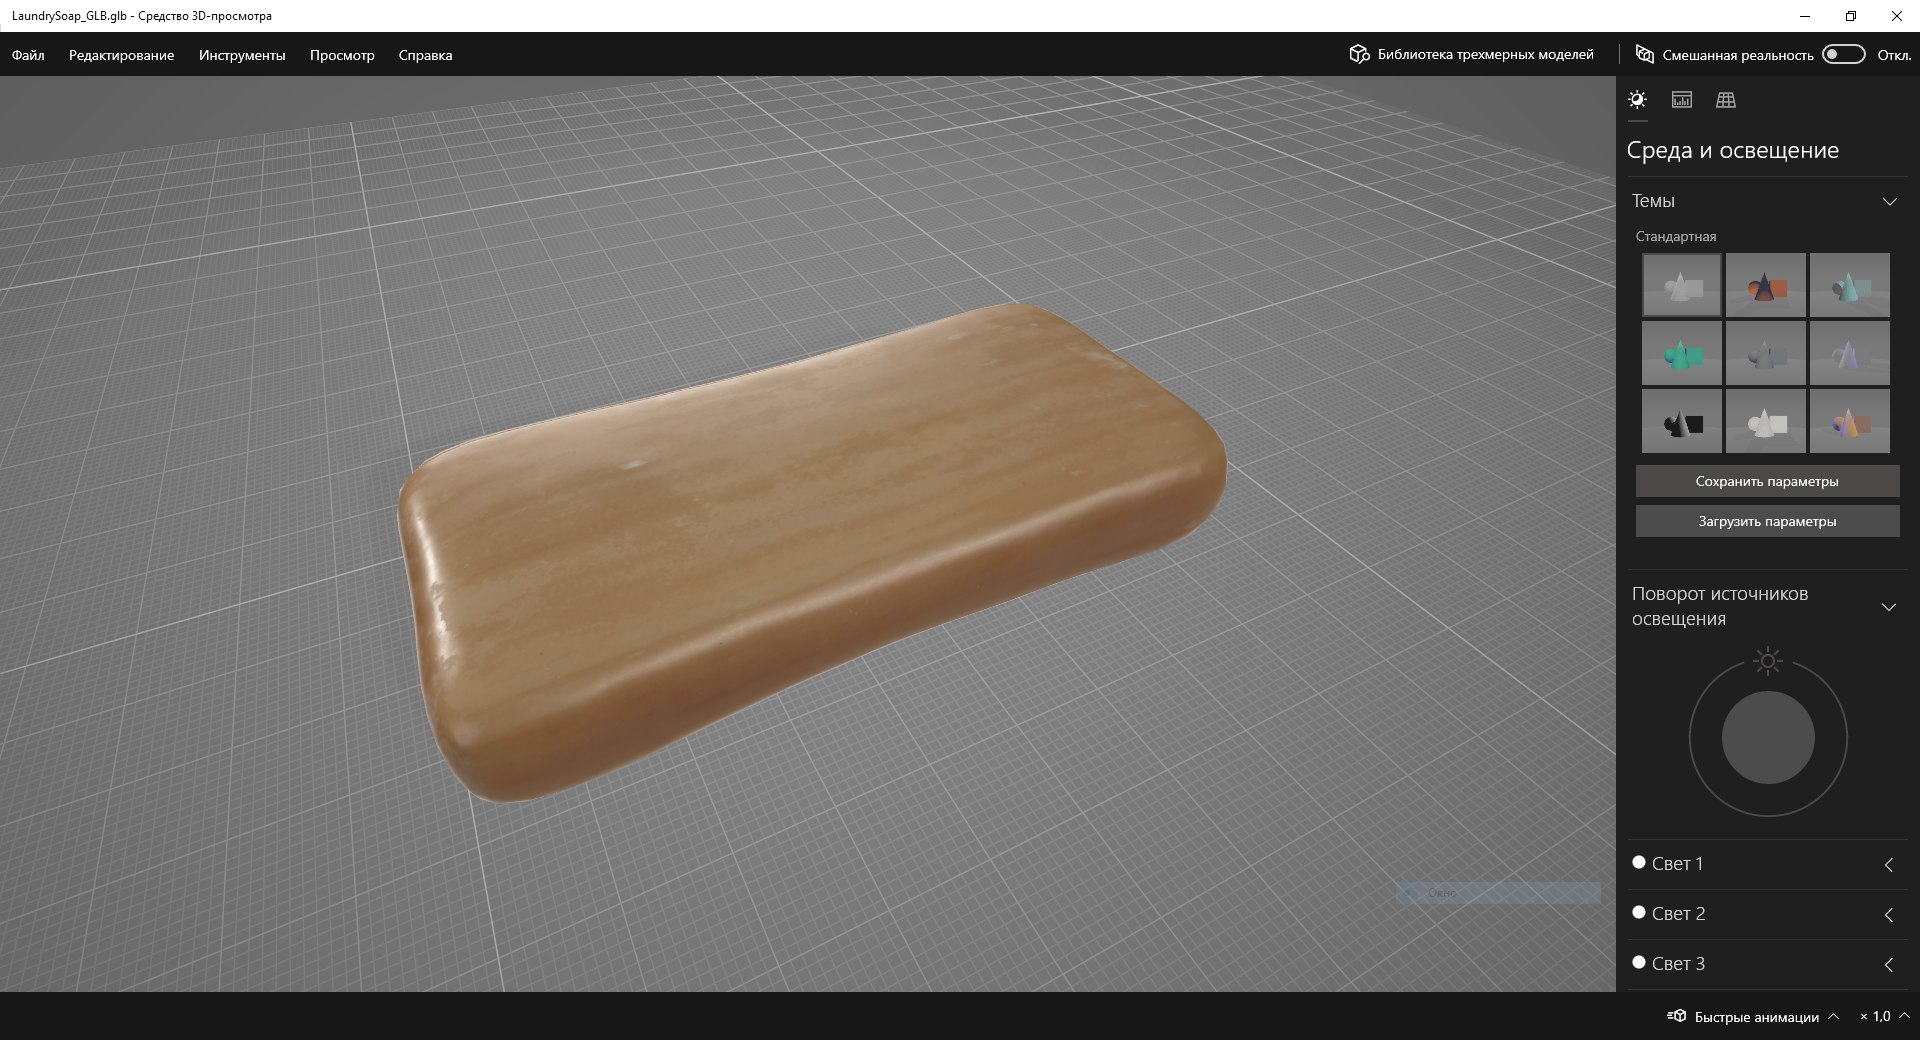Open the Справка menu

pyautogui.click(x=425, y=55)
